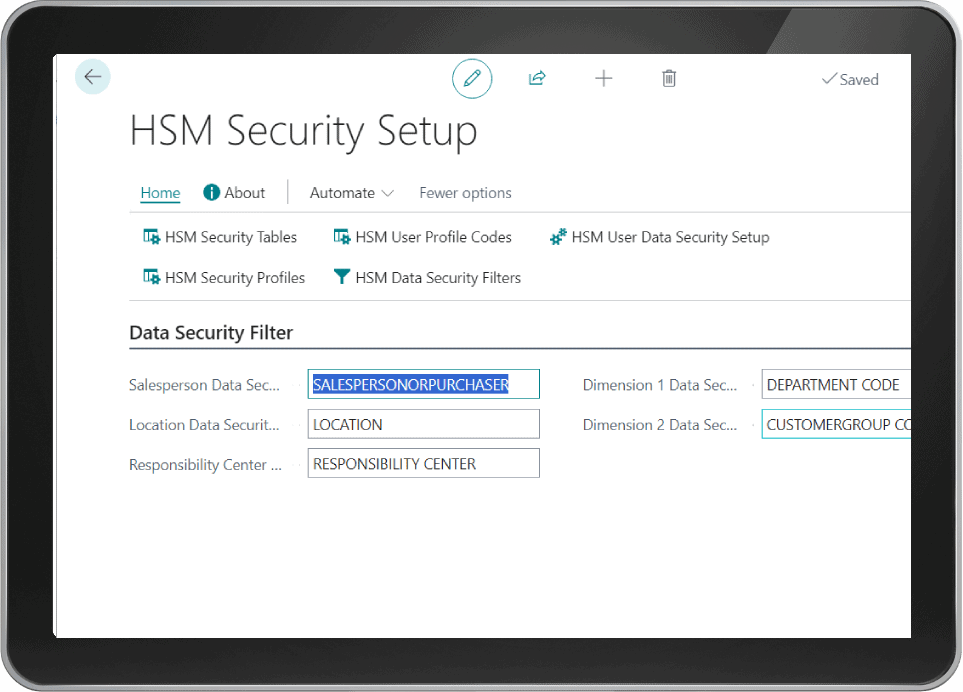Screen dimensions: 963x692
Task: Add a new record with plus icon
Action: [x=604, y=78]
